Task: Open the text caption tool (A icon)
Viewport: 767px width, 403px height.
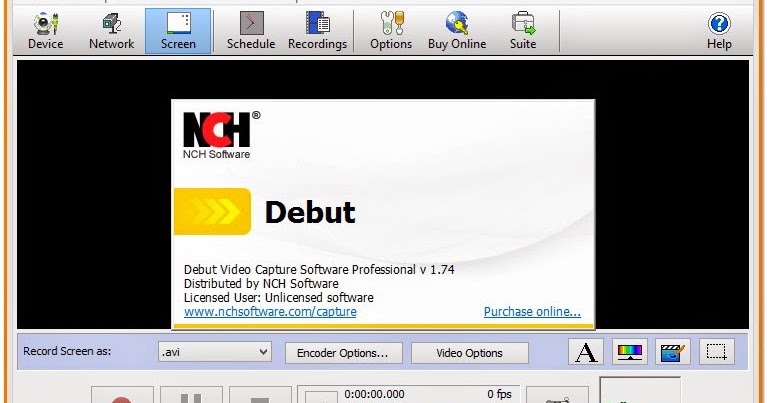Action: (x=586, y=352)
